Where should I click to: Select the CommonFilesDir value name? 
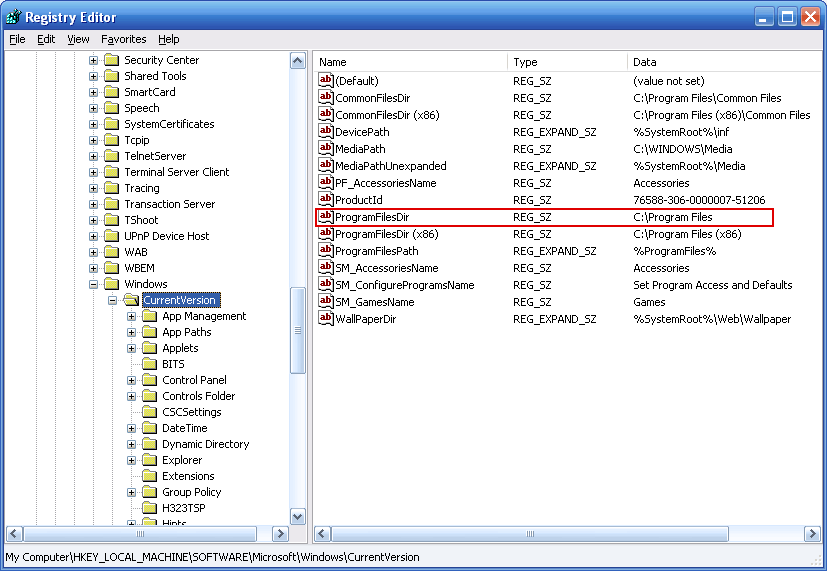pos(372,98)
